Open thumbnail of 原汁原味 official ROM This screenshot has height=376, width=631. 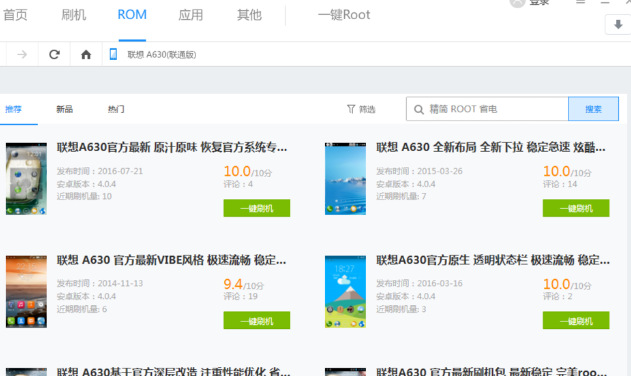click(x=26, y=179)
